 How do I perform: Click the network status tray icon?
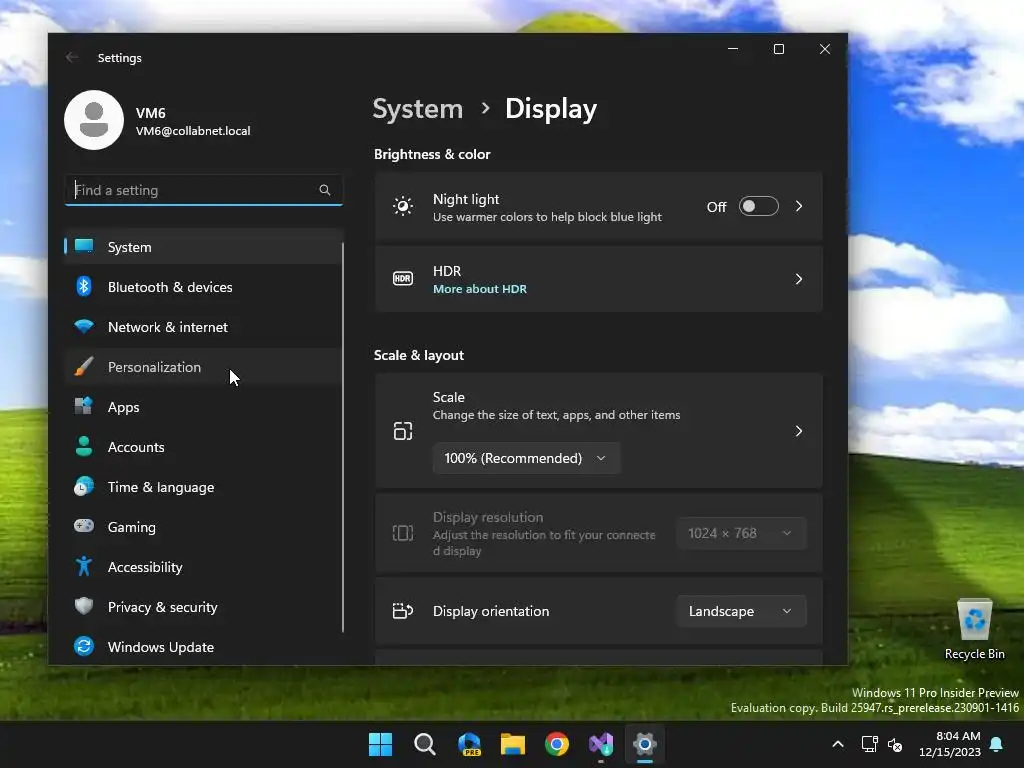click(869, 744)
